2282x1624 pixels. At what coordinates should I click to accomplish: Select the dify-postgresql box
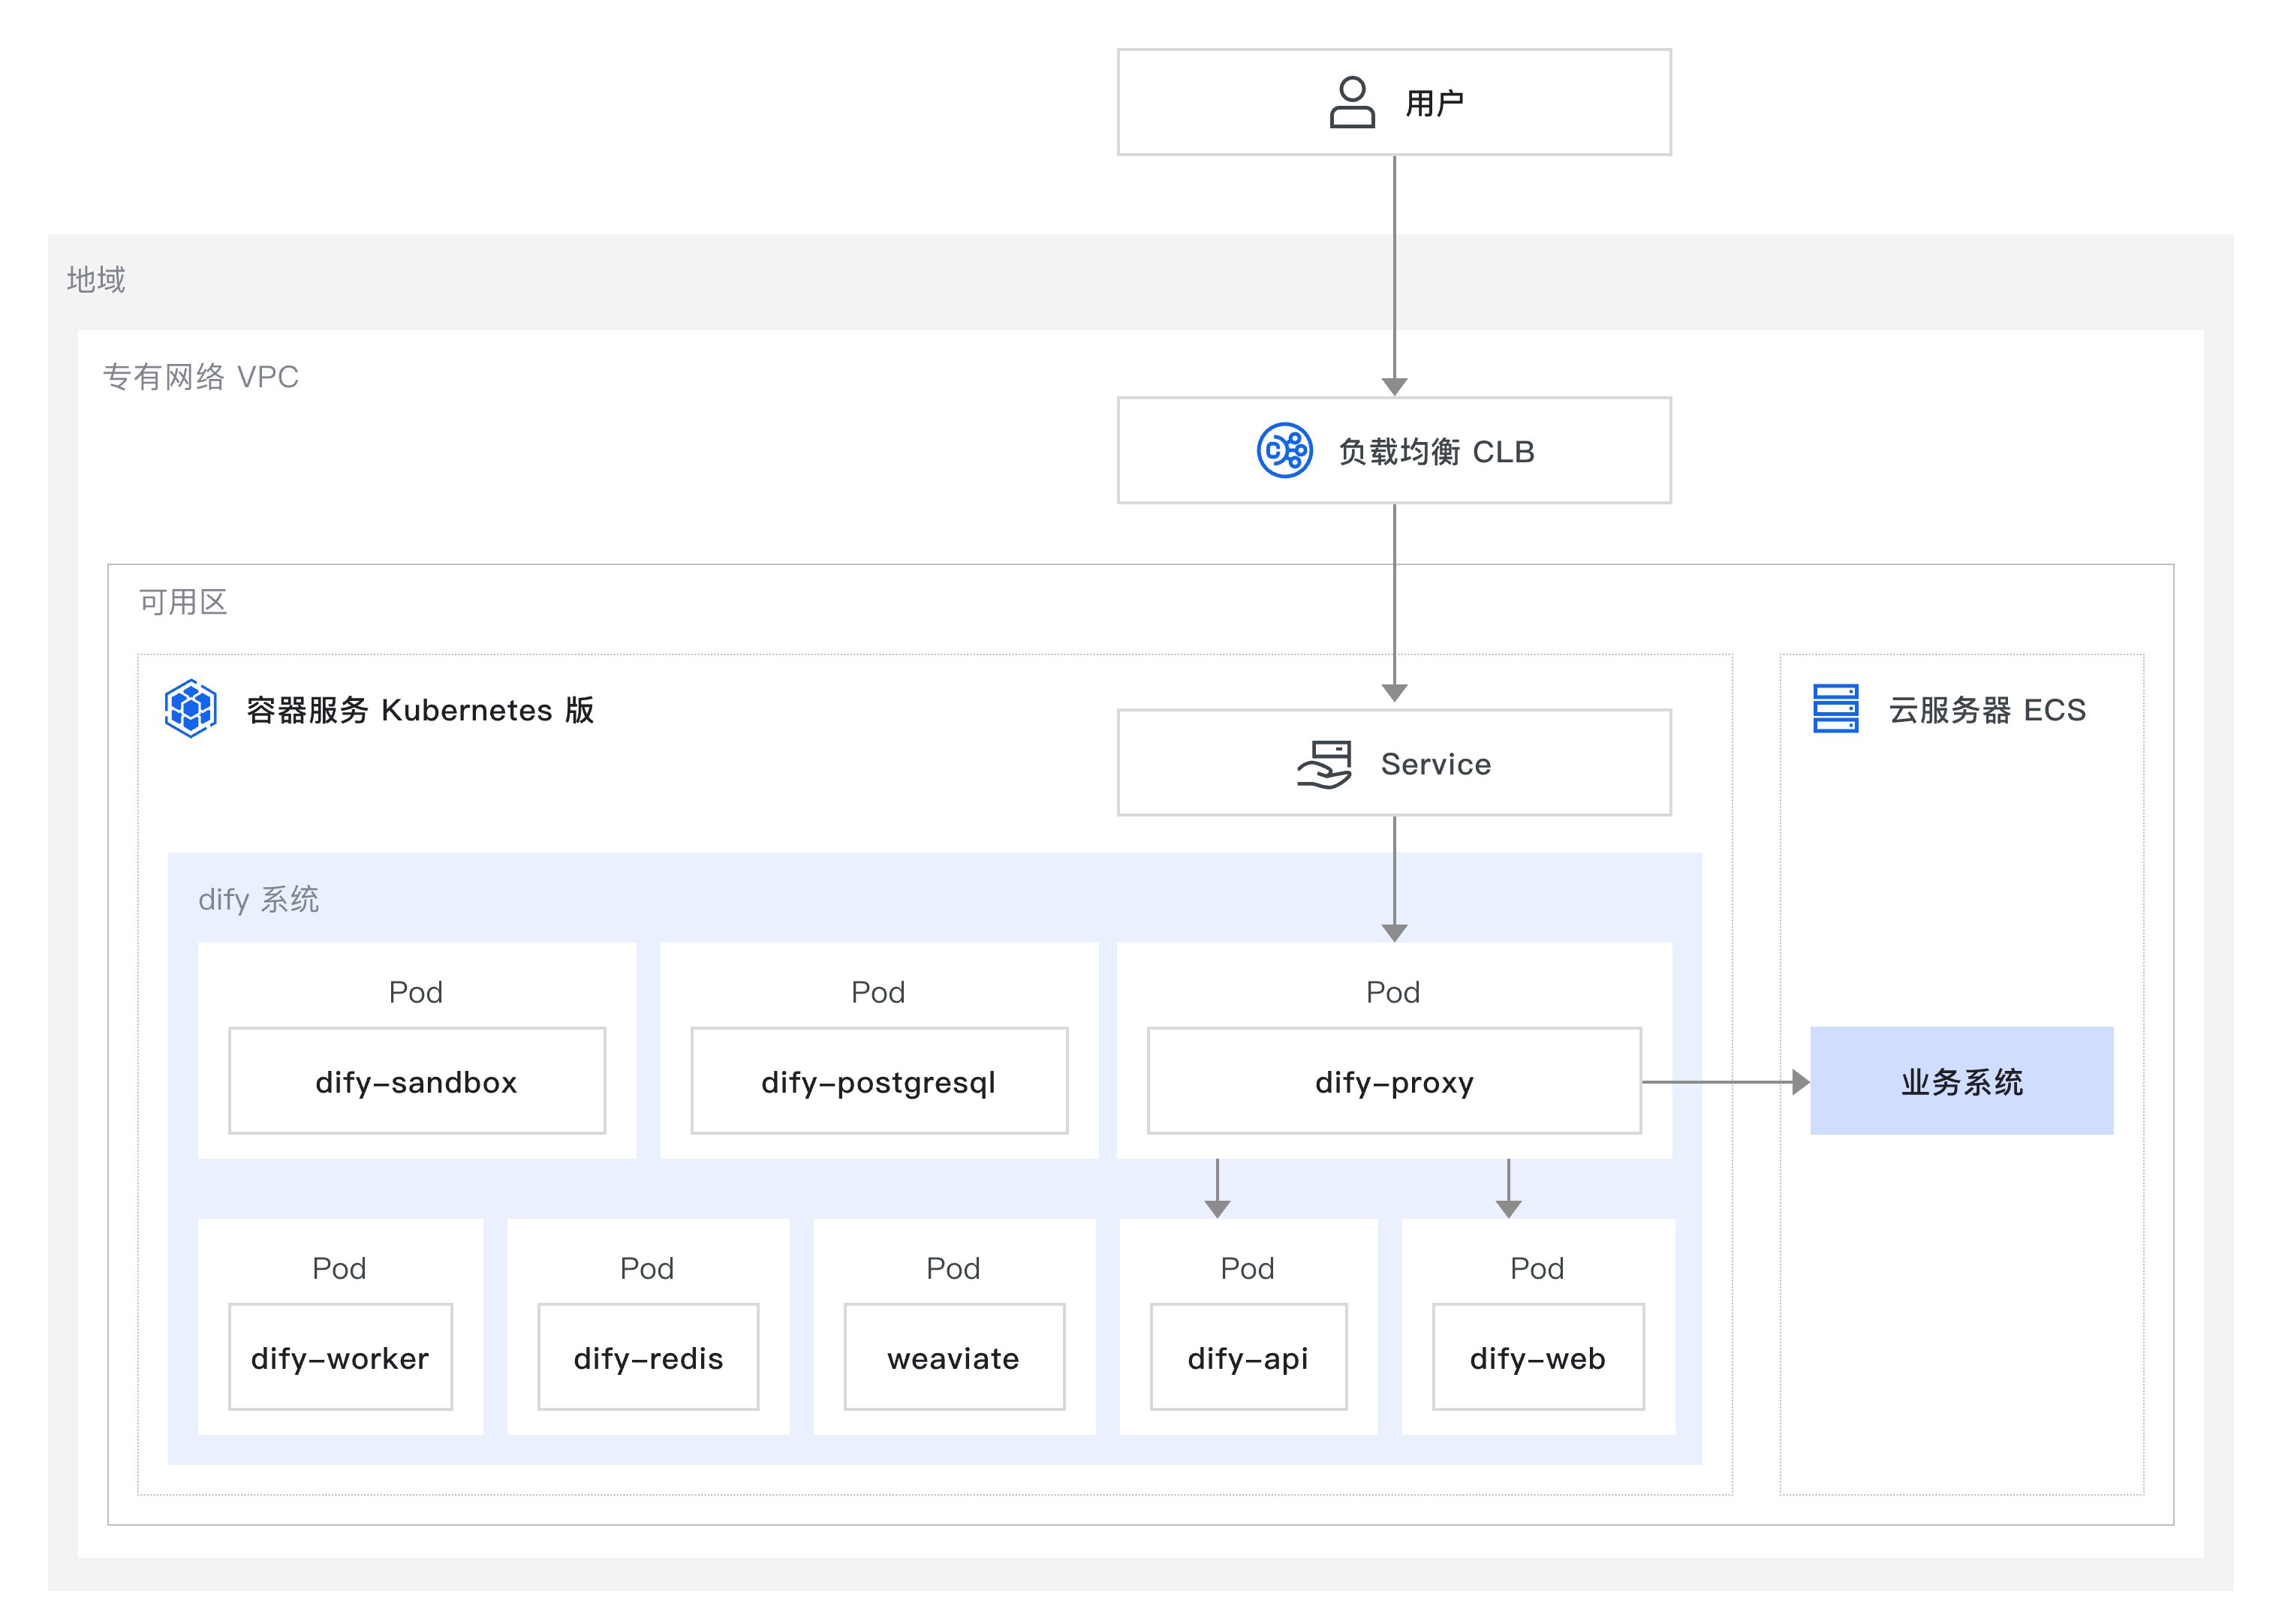878,1081
